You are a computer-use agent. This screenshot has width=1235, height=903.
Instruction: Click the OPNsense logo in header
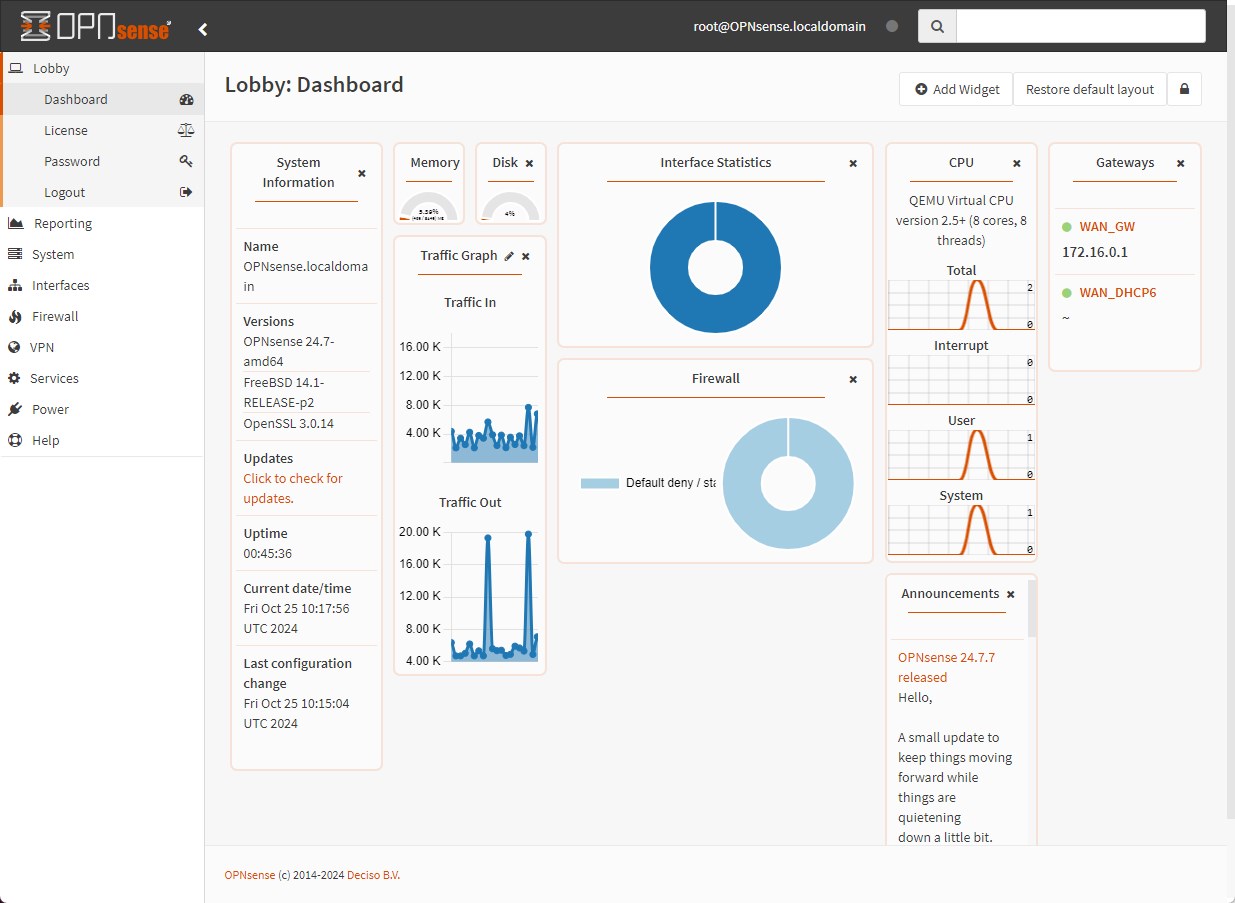click(x=96, y=26)
